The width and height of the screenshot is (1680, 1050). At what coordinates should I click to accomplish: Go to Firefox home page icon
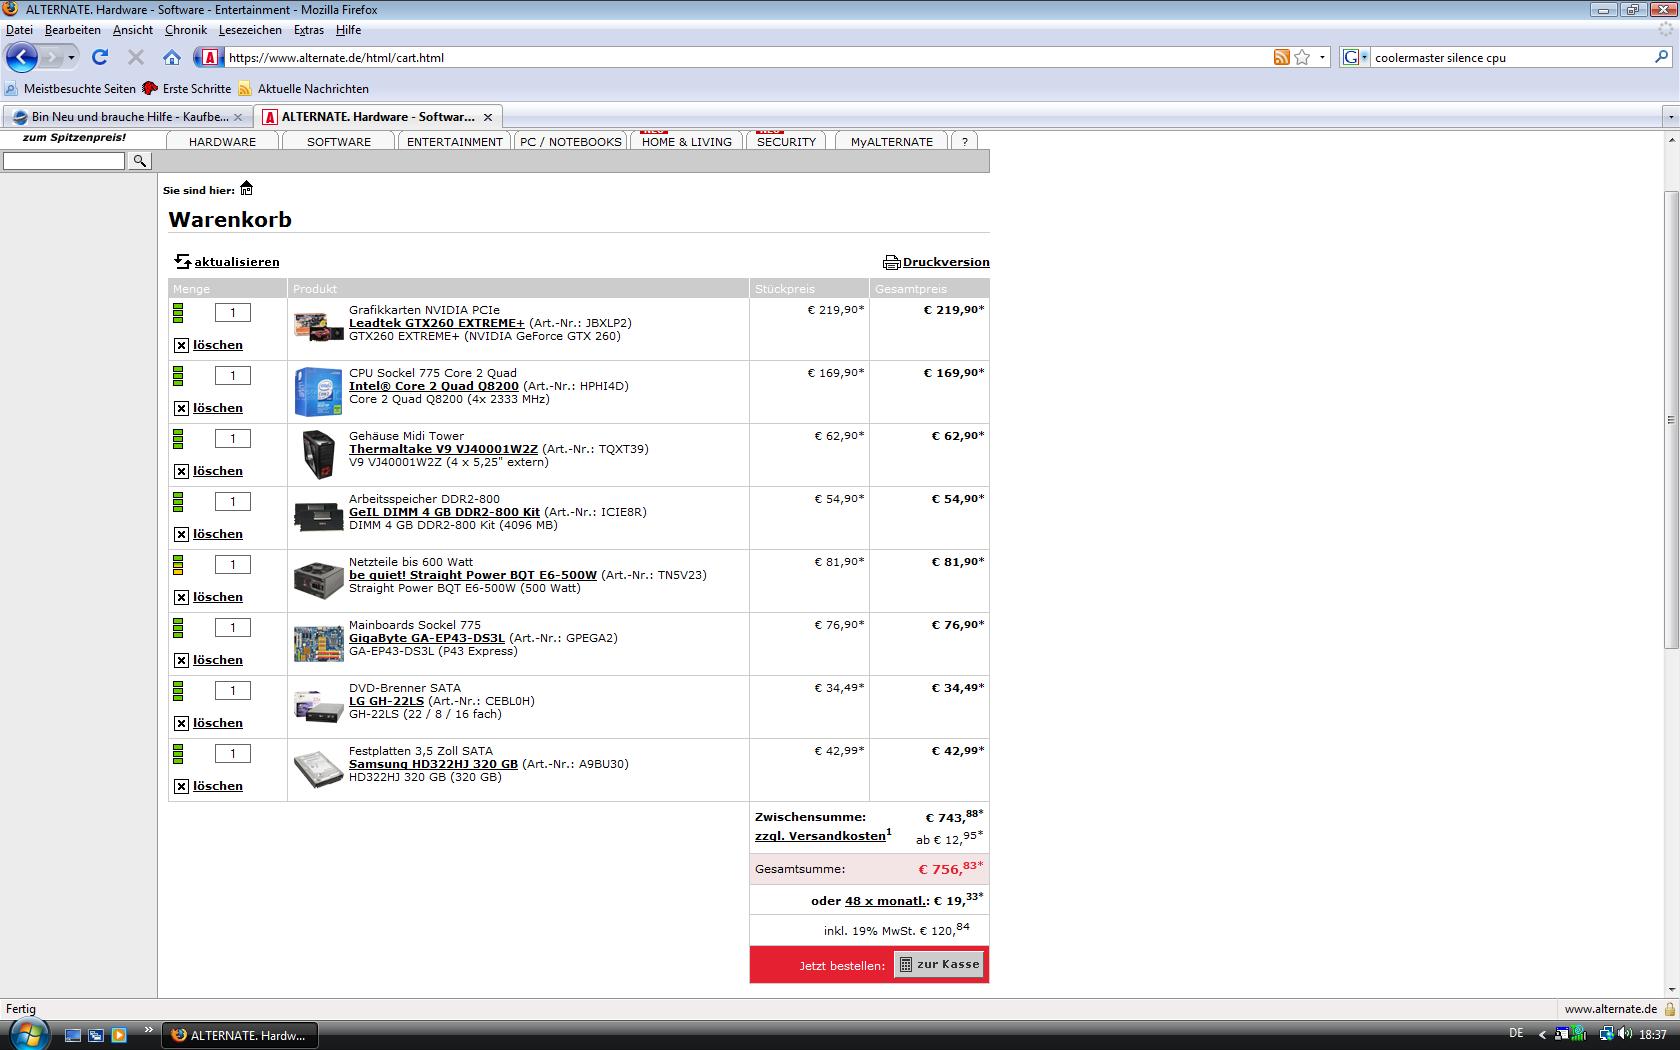(x=172, y=57)
